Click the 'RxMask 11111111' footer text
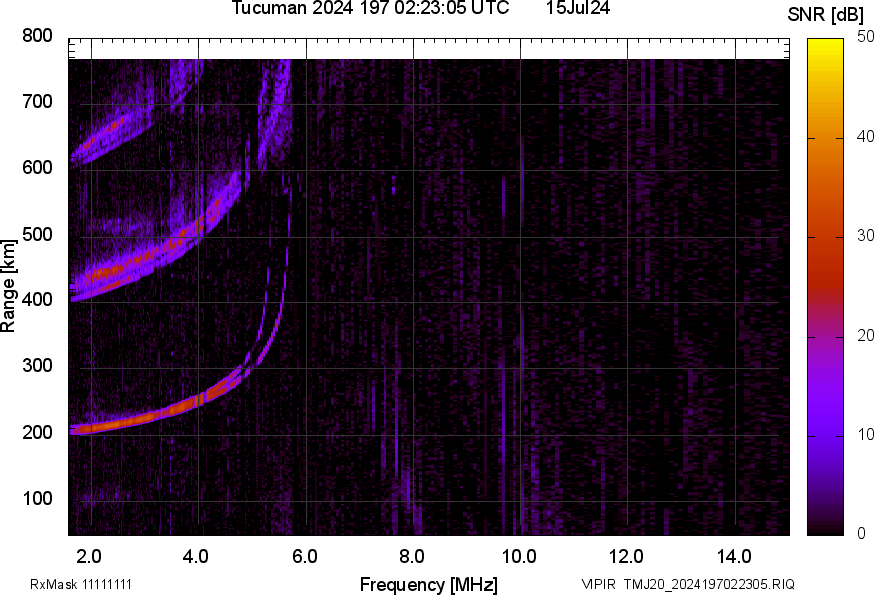 click(x=81, y=584)
